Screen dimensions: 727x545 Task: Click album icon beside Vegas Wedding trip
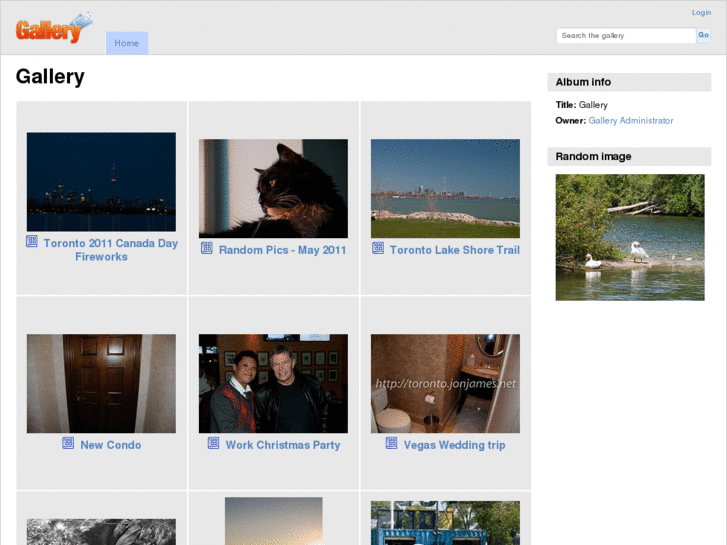(x=392, y=443)
